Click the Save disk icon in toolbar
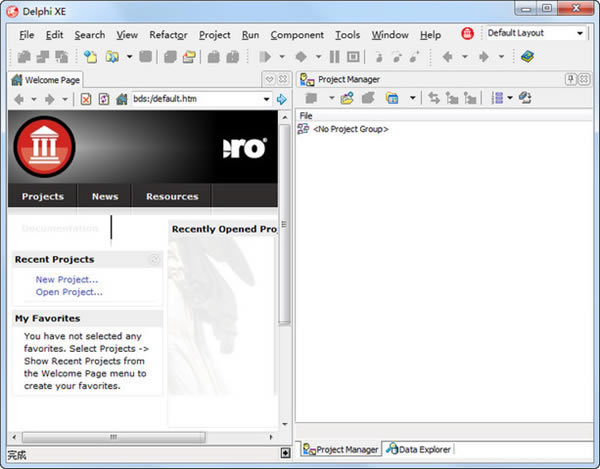600x469 pixels. (x=145, y=57)
